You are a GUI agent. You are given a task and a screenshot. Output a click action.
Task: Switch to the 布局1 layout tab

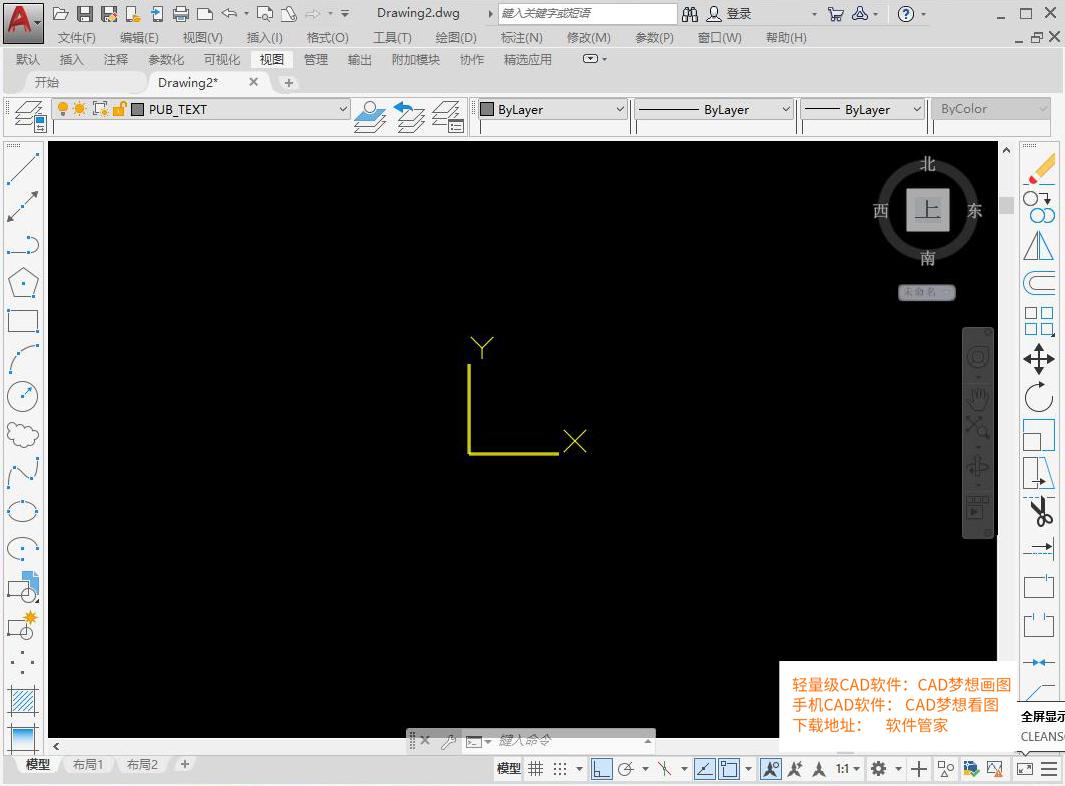87,764
